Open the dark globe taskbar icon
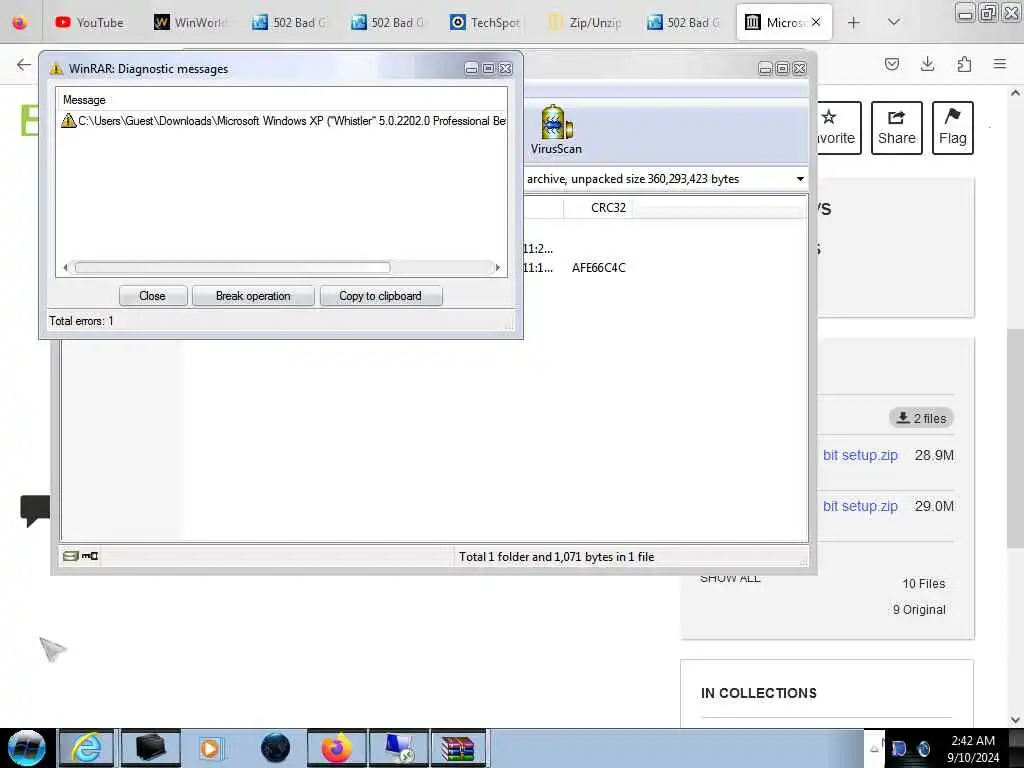This screenshot has height=768, width=1024. (x=275, y=748)
